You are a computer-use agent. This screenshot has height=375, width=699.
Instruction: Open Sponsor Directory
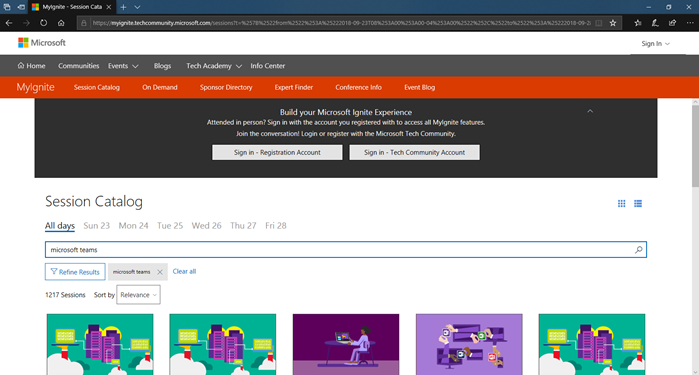point(226,87)
